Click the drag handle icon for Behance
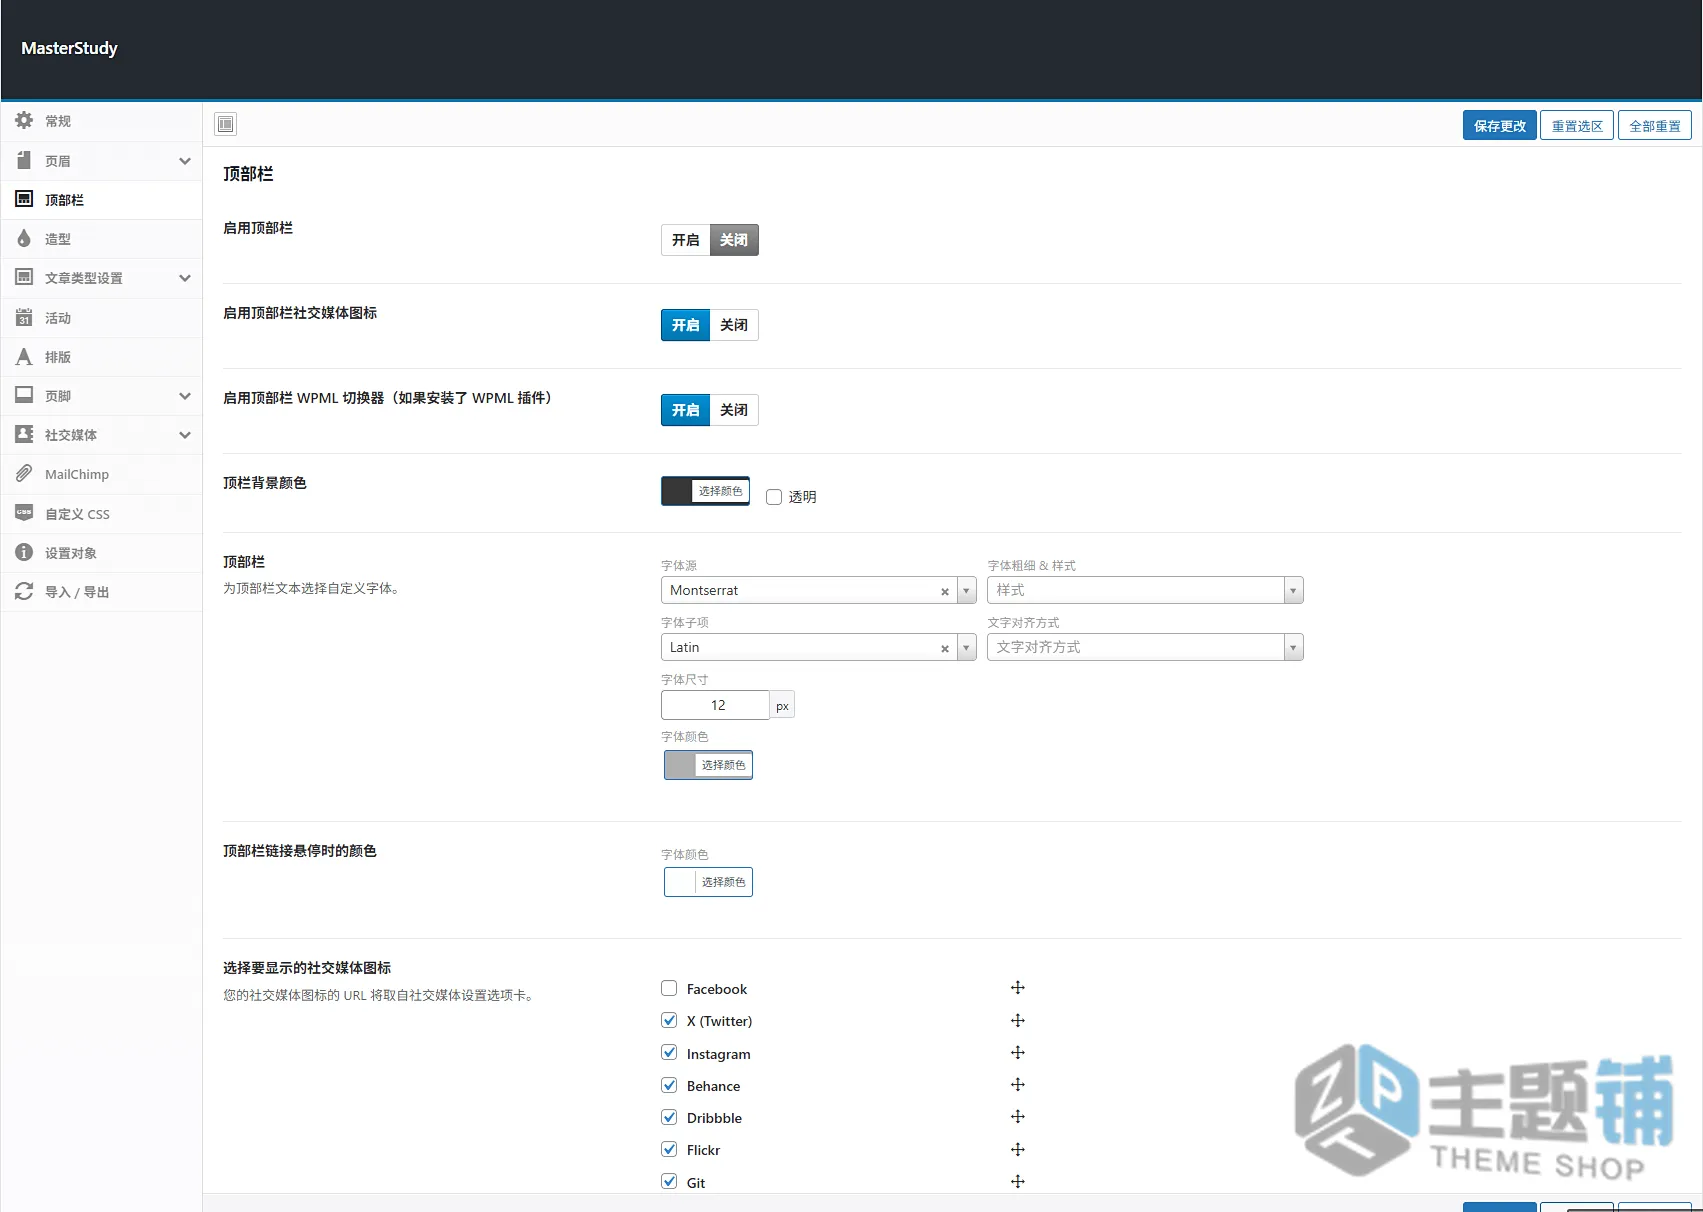The height and width of the screenshot is (1212, 1703). tap(1018, 1085)
